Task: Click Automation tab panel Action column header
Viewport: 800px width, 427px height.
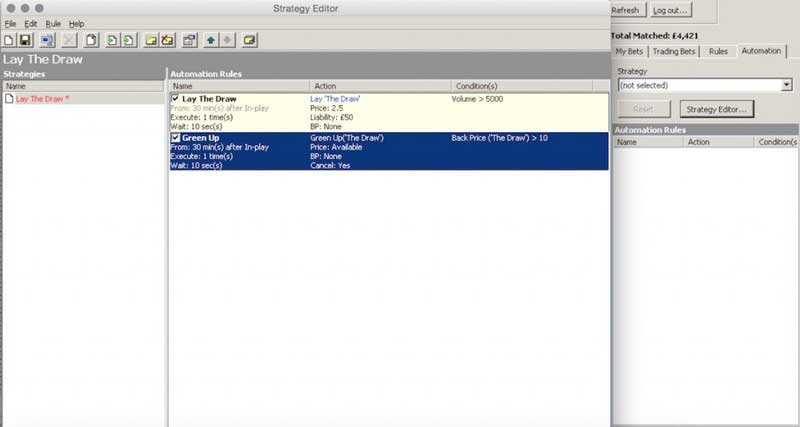Action: point(718,142)
